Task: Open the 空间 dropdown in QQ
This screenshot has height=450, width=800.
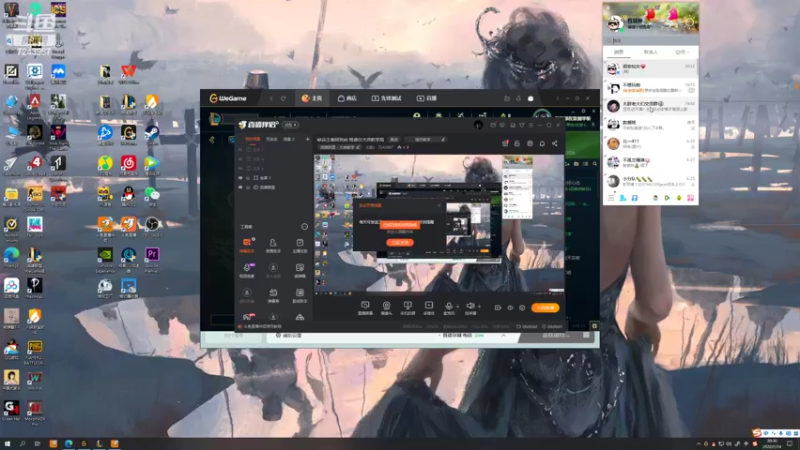Action: click(x=682, y=52)
